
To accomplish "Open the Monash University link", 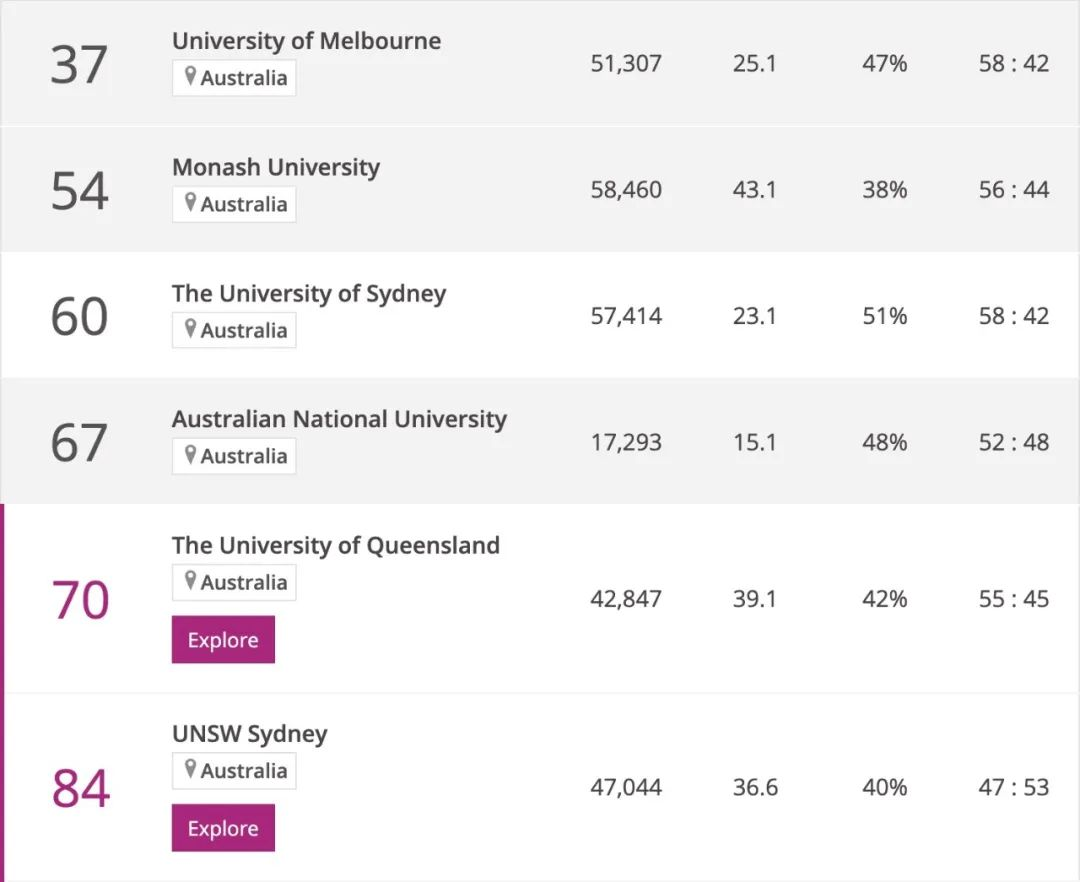I will point(276,167).
